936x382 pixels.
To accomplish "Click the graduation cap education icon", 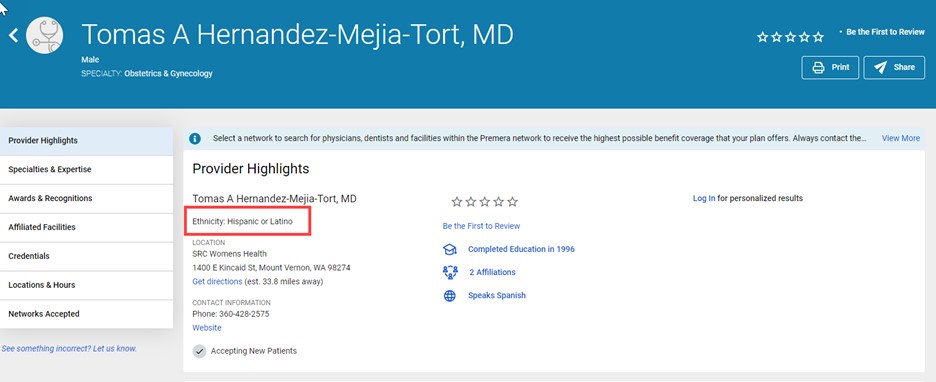I will tap(449, 249).
